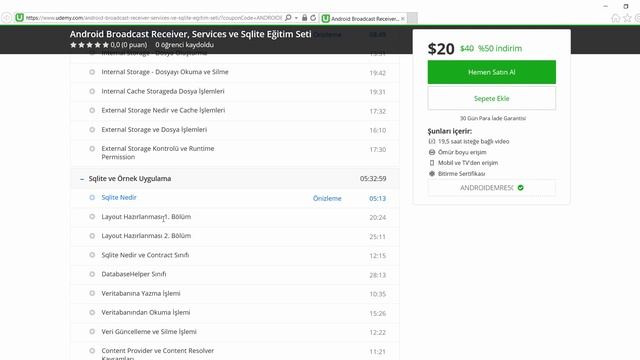Minimize the browser window
This screenshot has height=360, width=640.
605,6
